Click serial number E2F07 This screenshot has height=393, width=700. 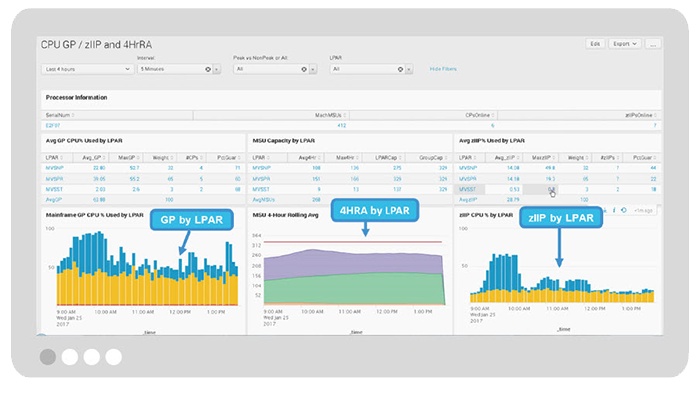click(x=53, y=126)
